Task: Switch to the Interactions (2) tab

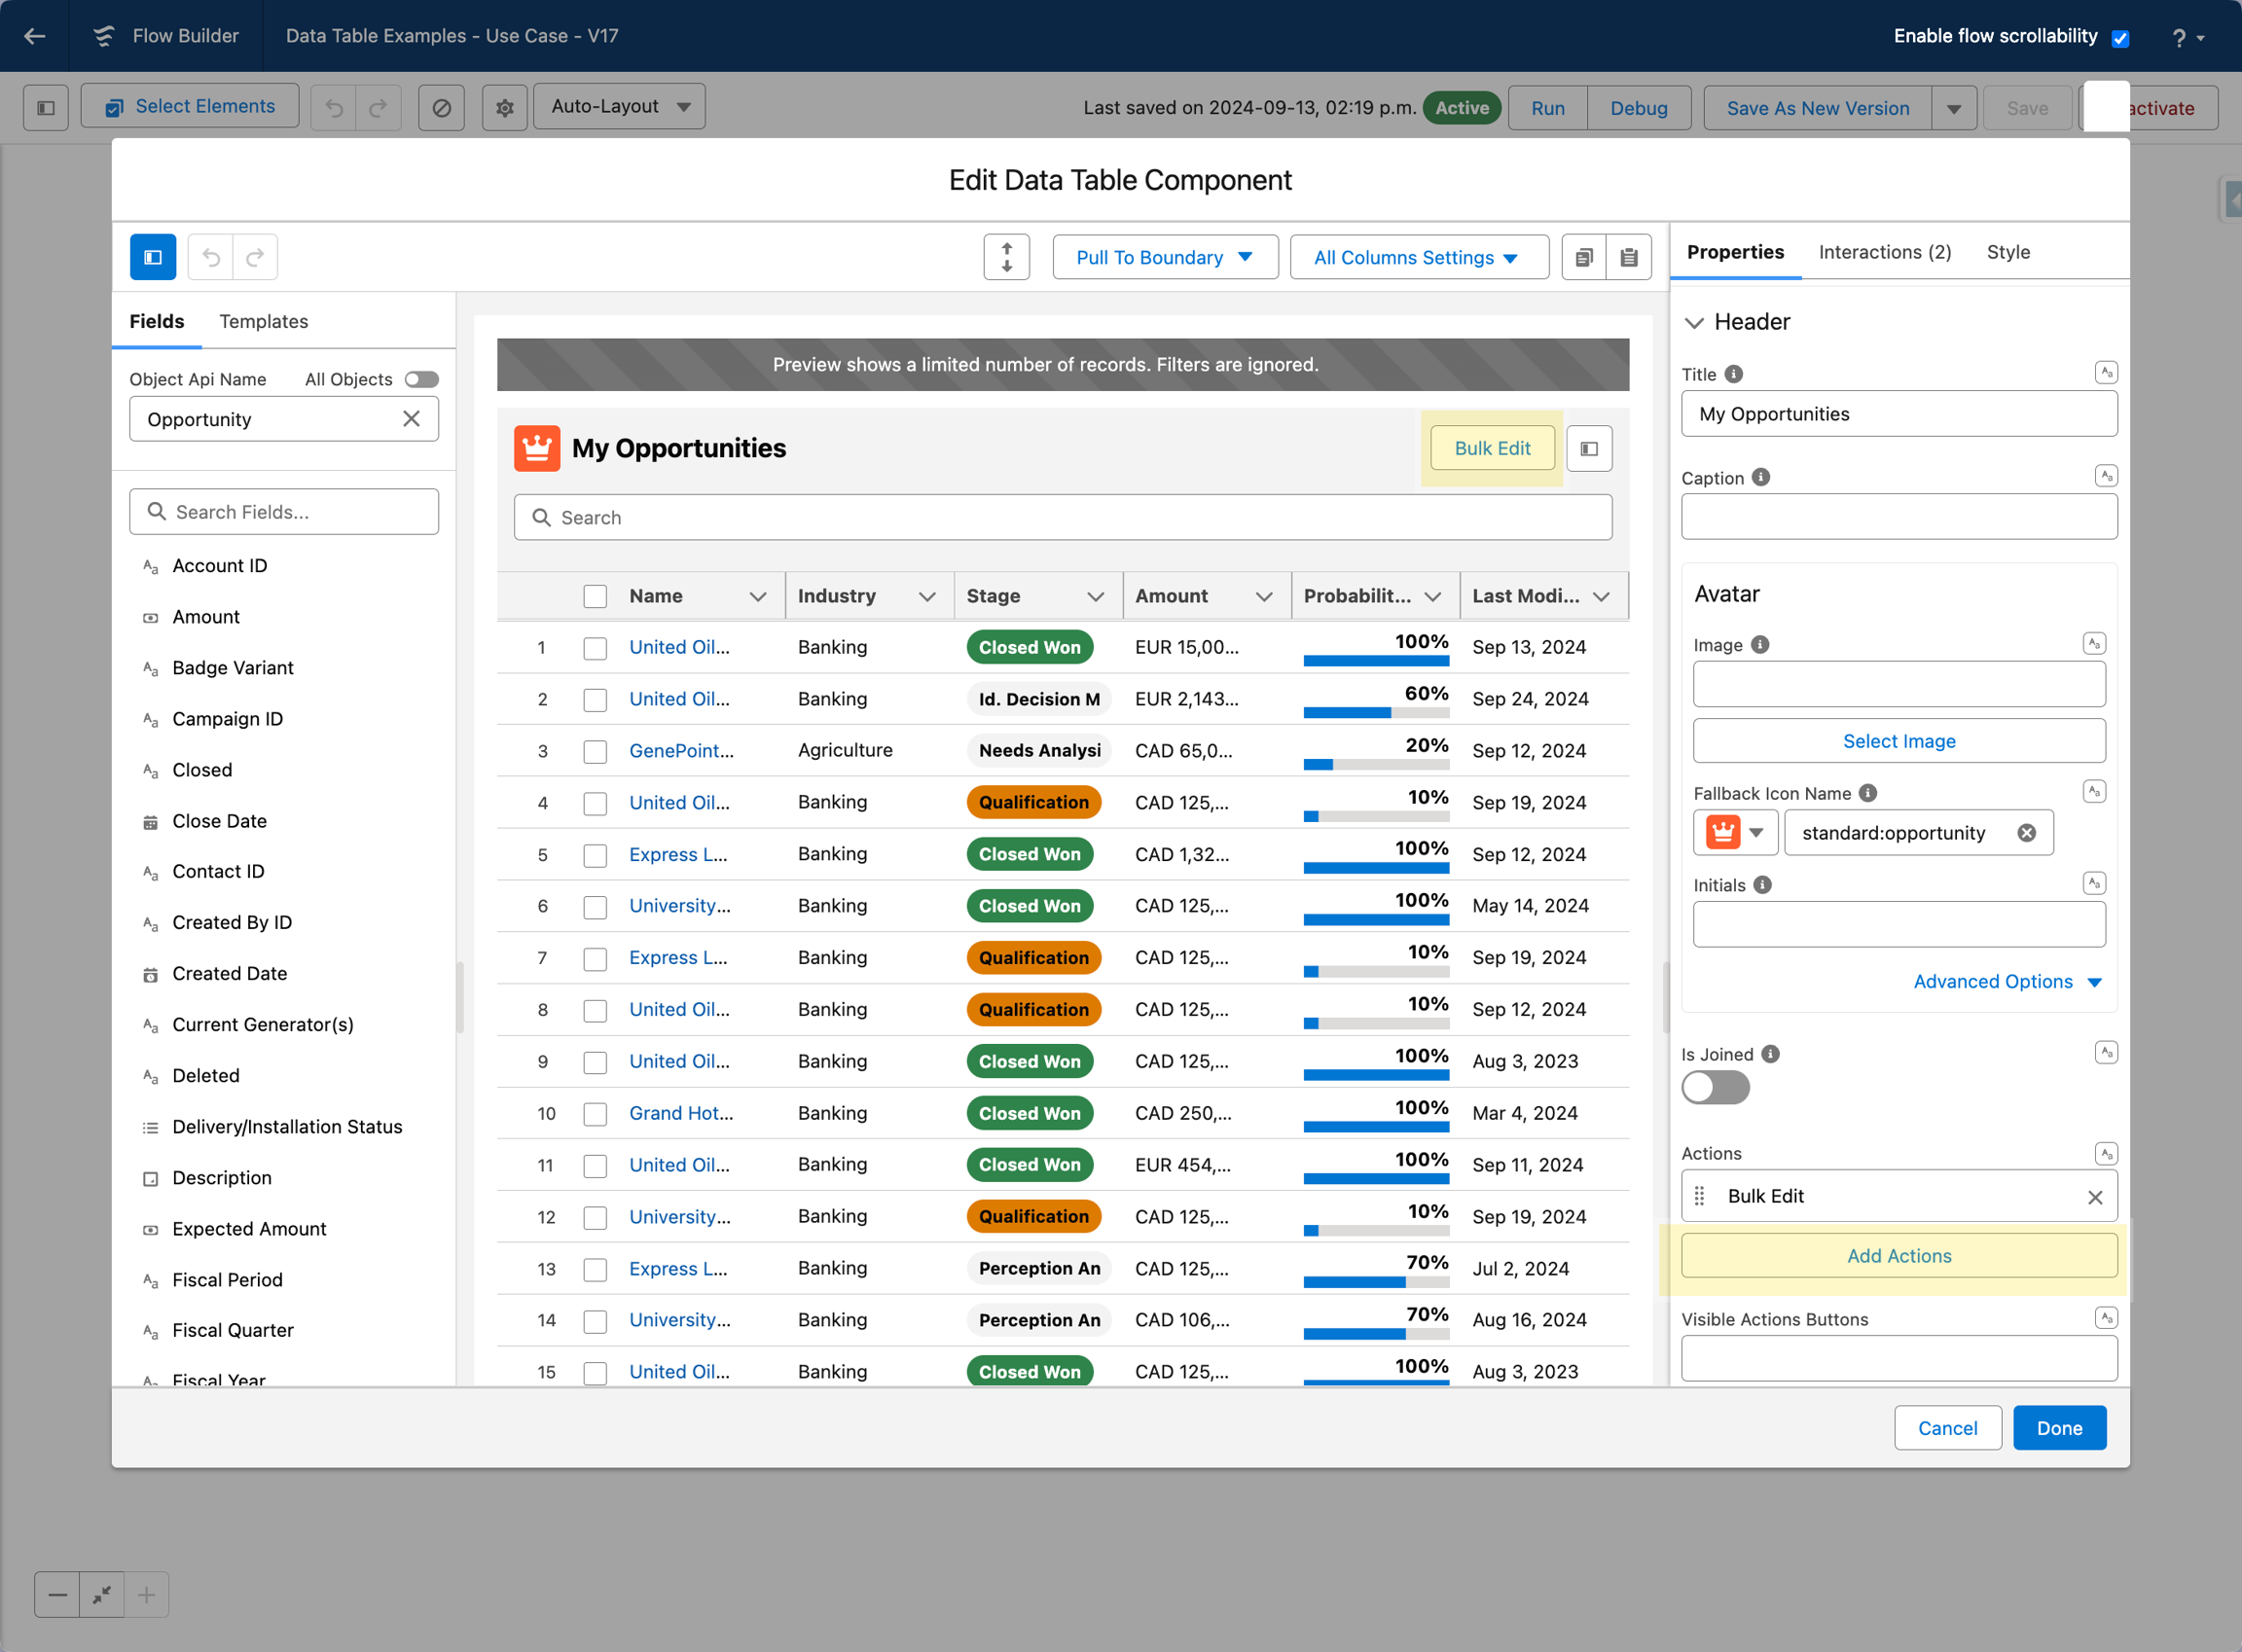Action: click(1884, 252)
